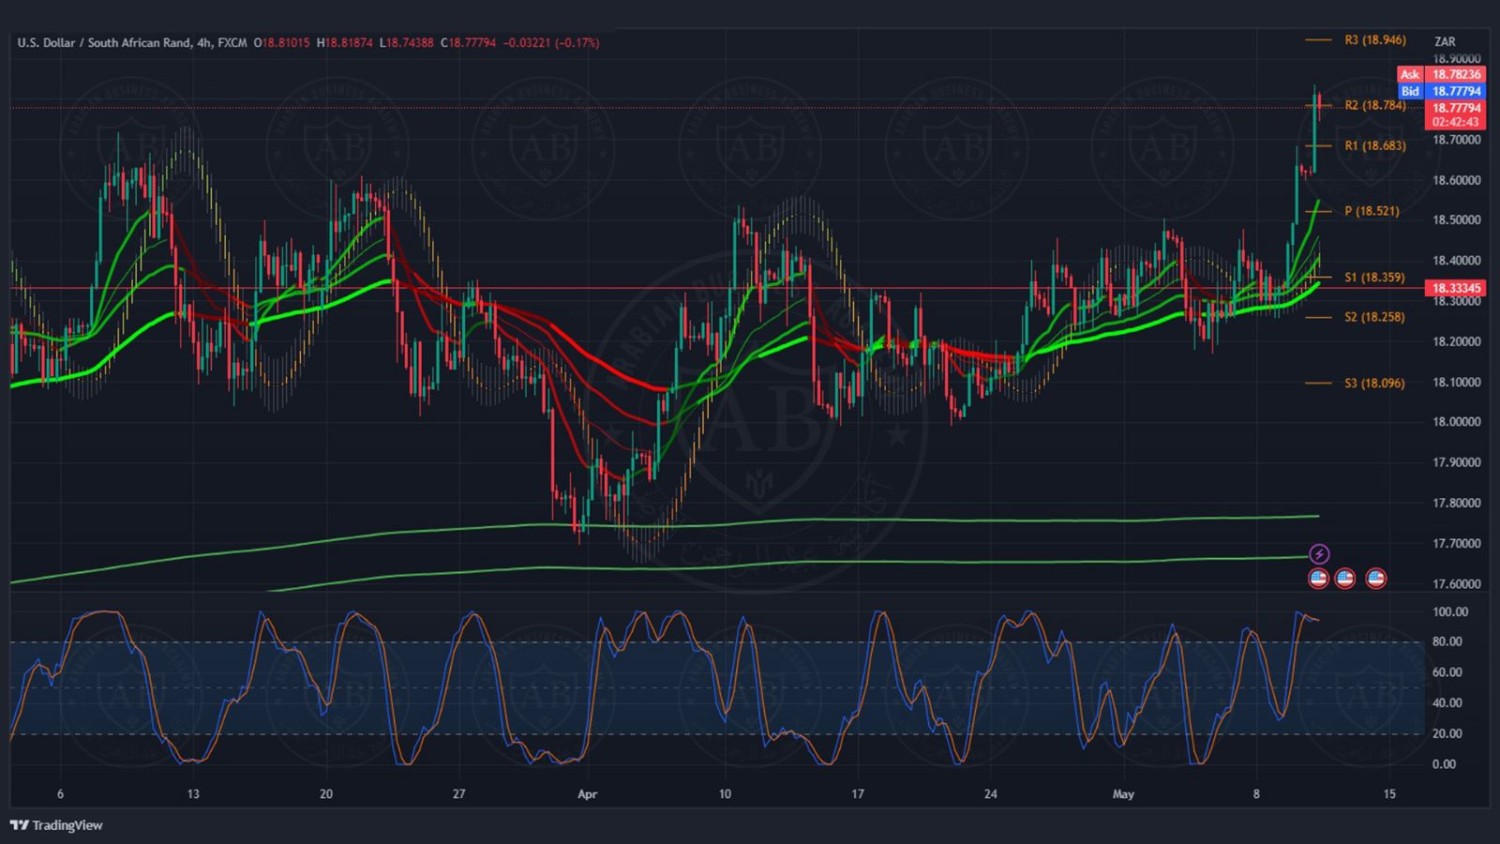The height and width of the screenshot is (844, 1500).
Task: Select the R2 (18.784) pivot label
Action: click(1375, 105)
